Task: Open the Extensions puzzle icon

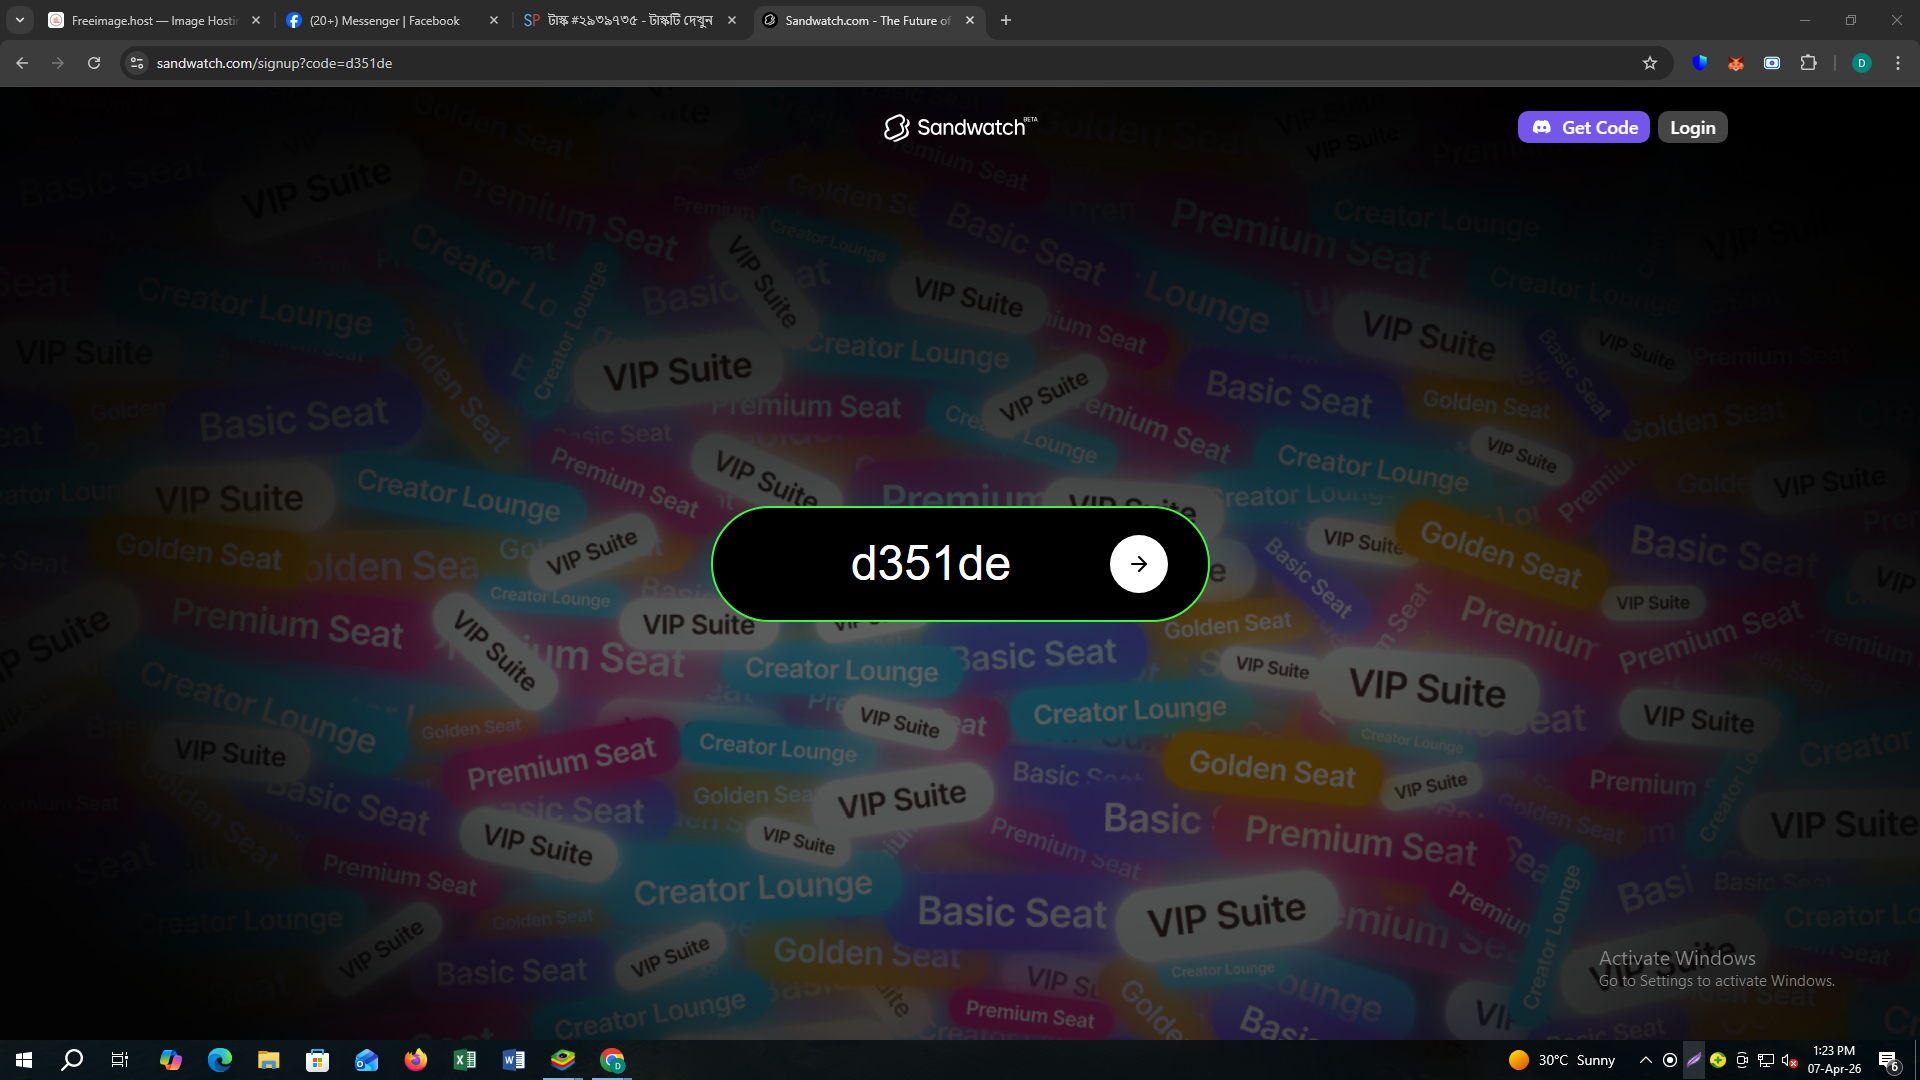Action: pyautogui.click(x=1808, y=63)
